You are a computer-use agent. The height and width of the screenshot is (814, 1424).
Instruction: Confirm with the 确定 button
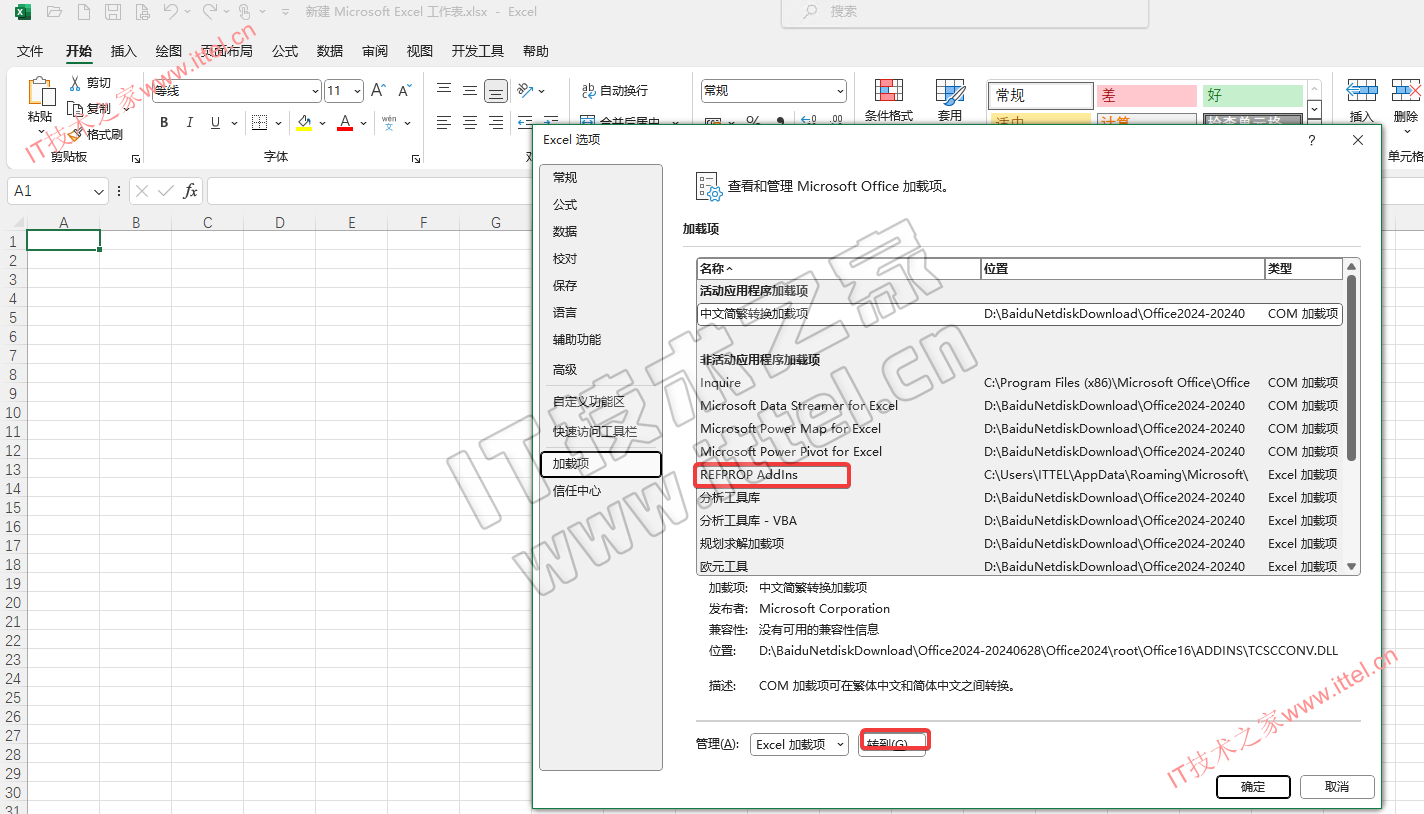tap(1253, 787)
